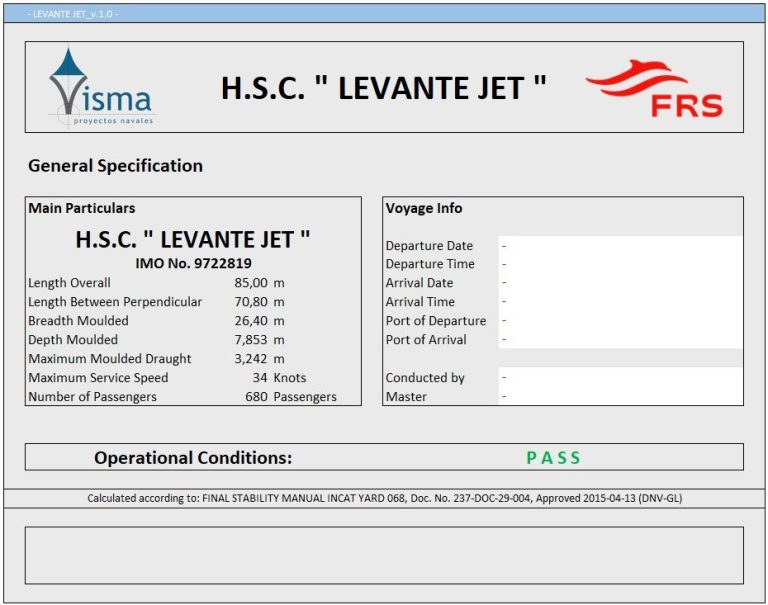Image resolution: width=768 pixels, height=605 pixels.
Task: Click the Maximum Moulded Draught value 3,242
Action: click(x=251, y=359)
